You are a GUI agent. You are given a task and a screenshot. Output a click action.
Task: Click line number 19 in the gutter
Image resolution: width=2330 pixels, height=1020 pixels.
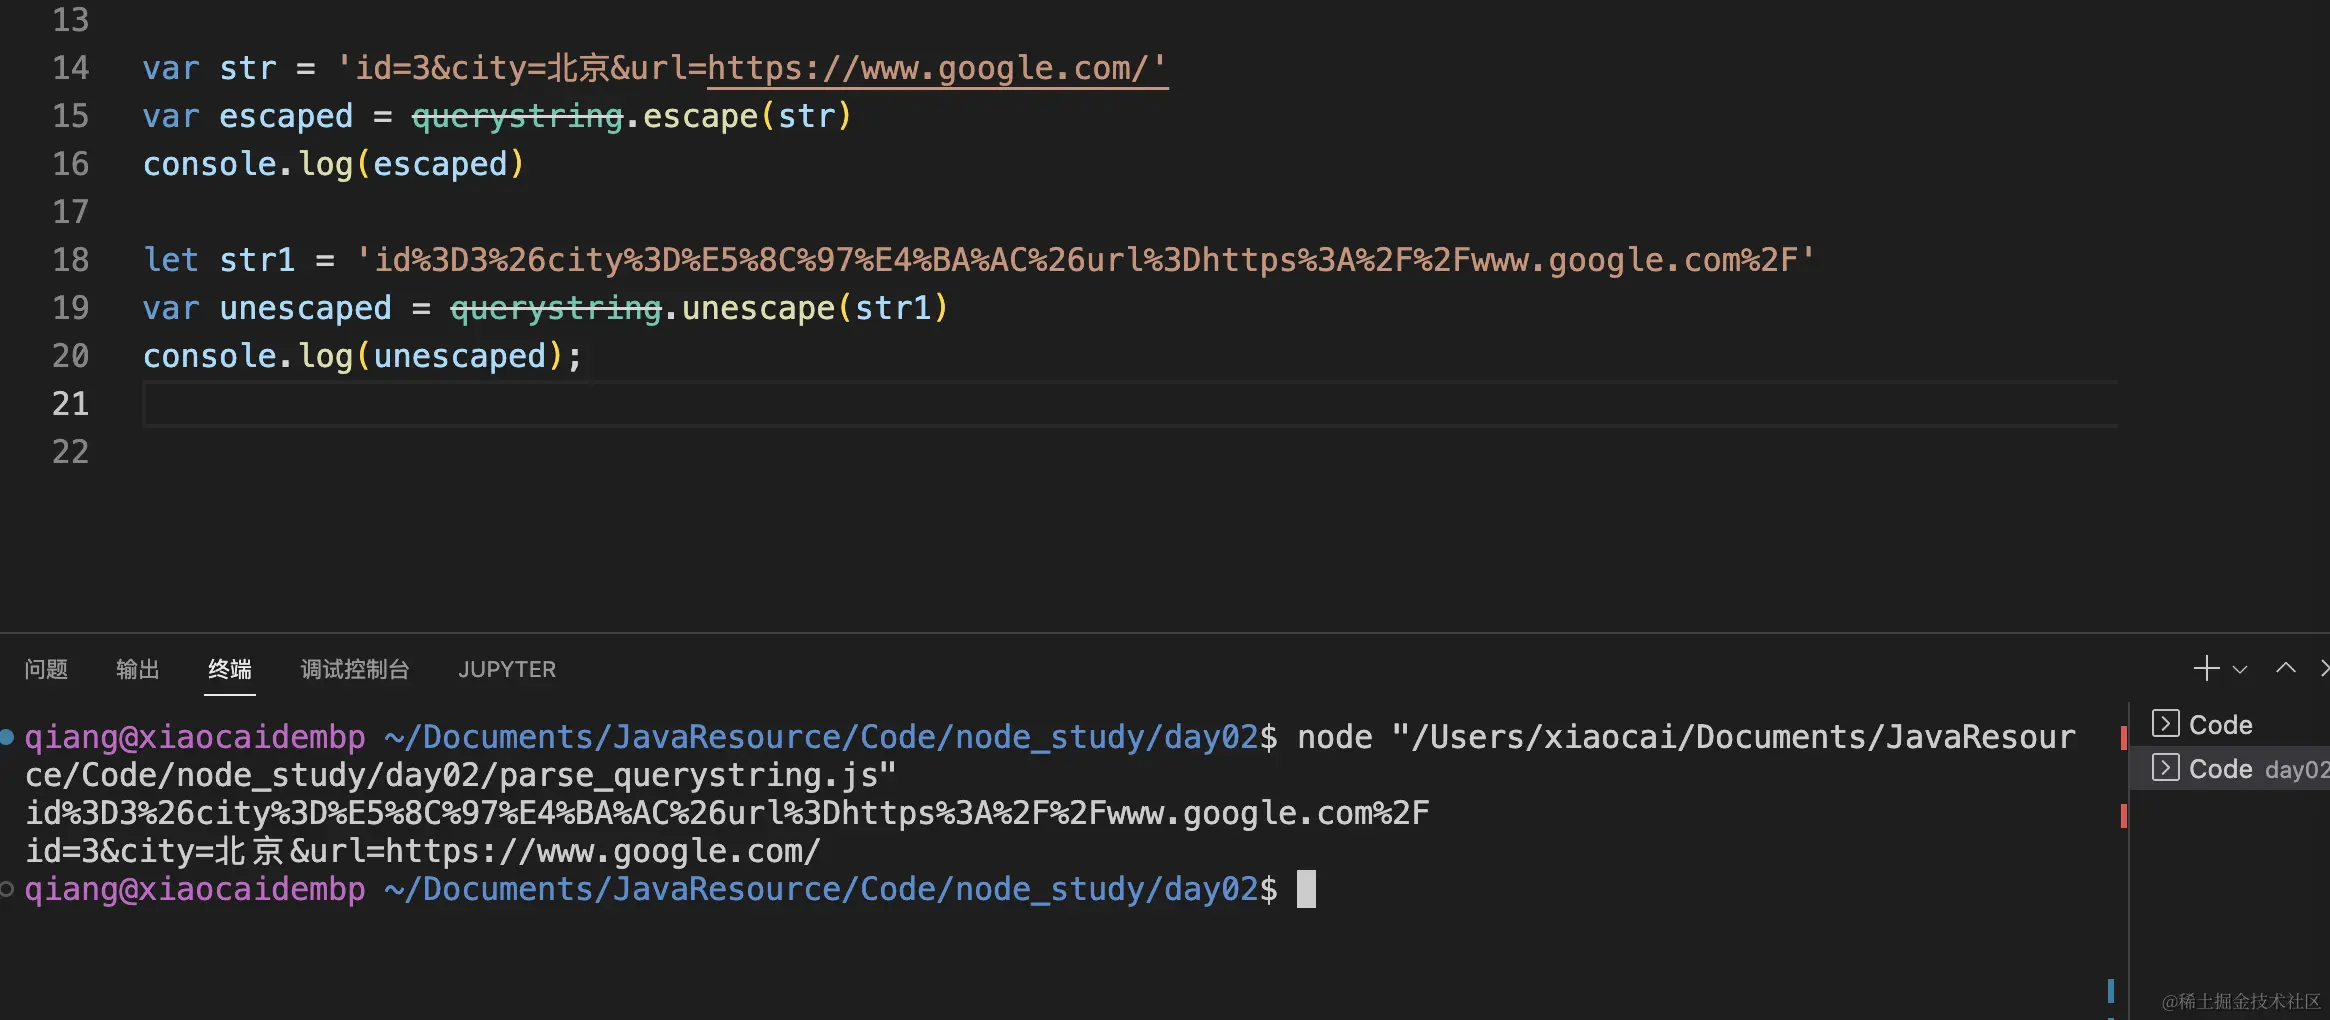click(70, 308)
